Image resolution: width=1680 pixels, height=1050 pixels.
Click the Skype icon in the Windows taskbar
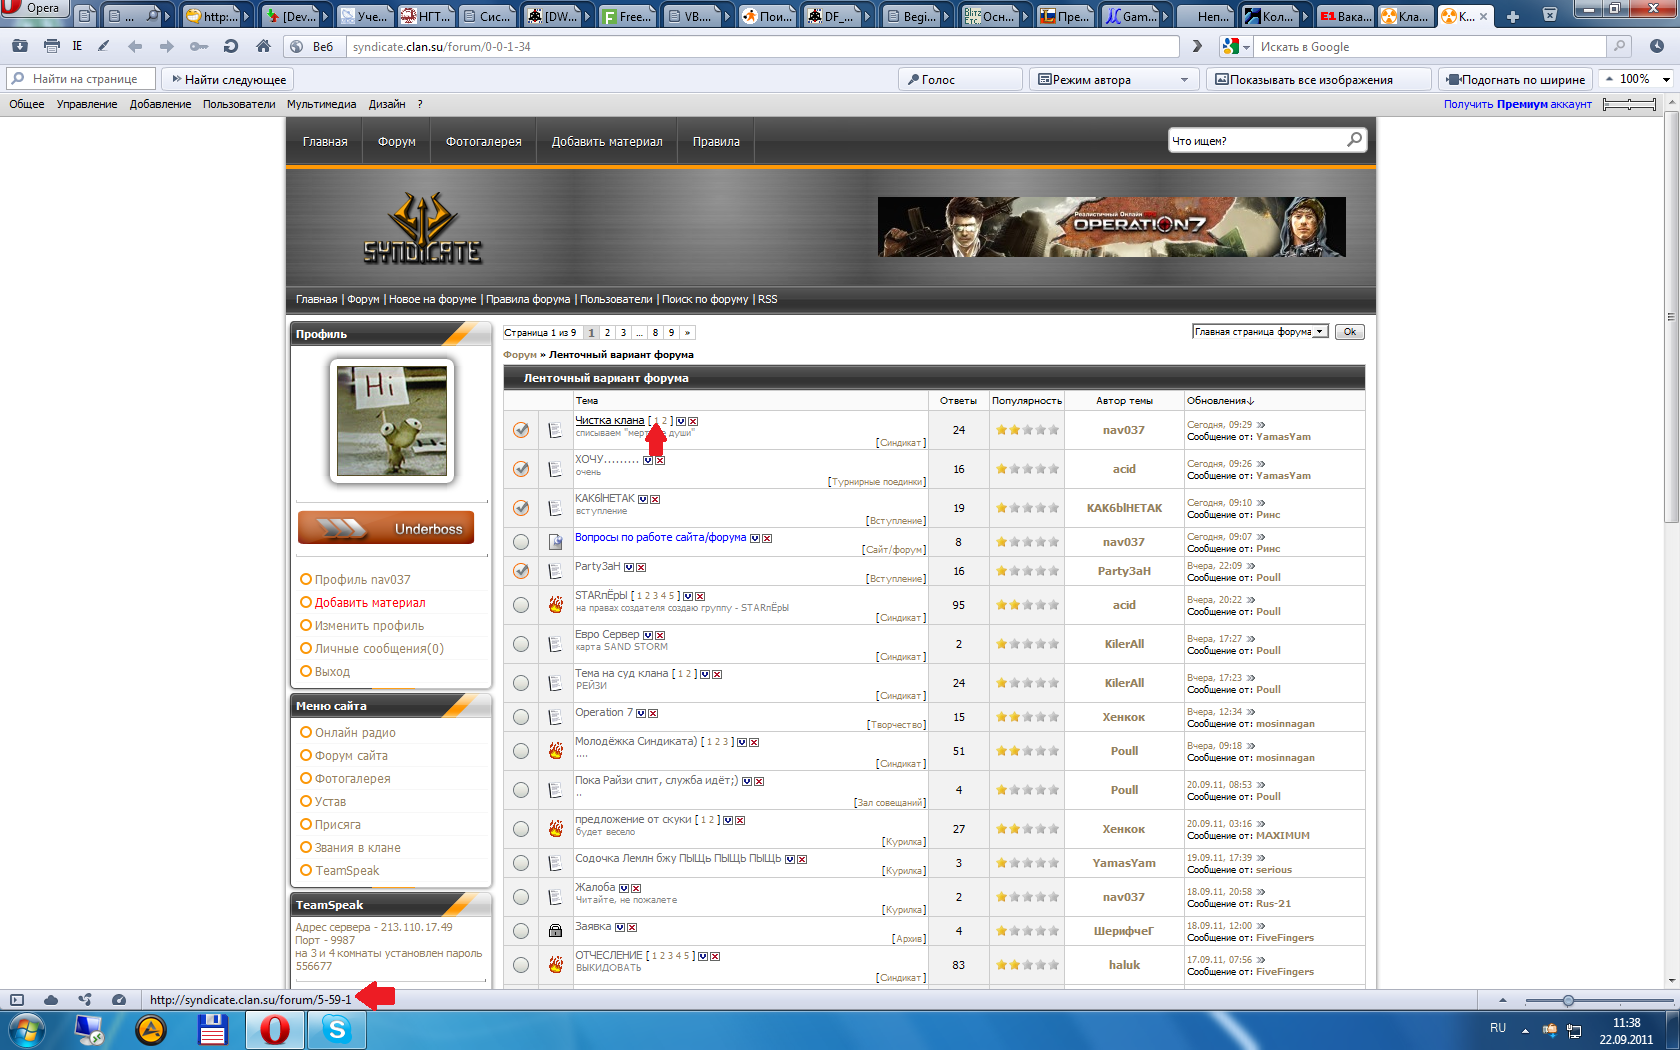[x=337, y=1029]
